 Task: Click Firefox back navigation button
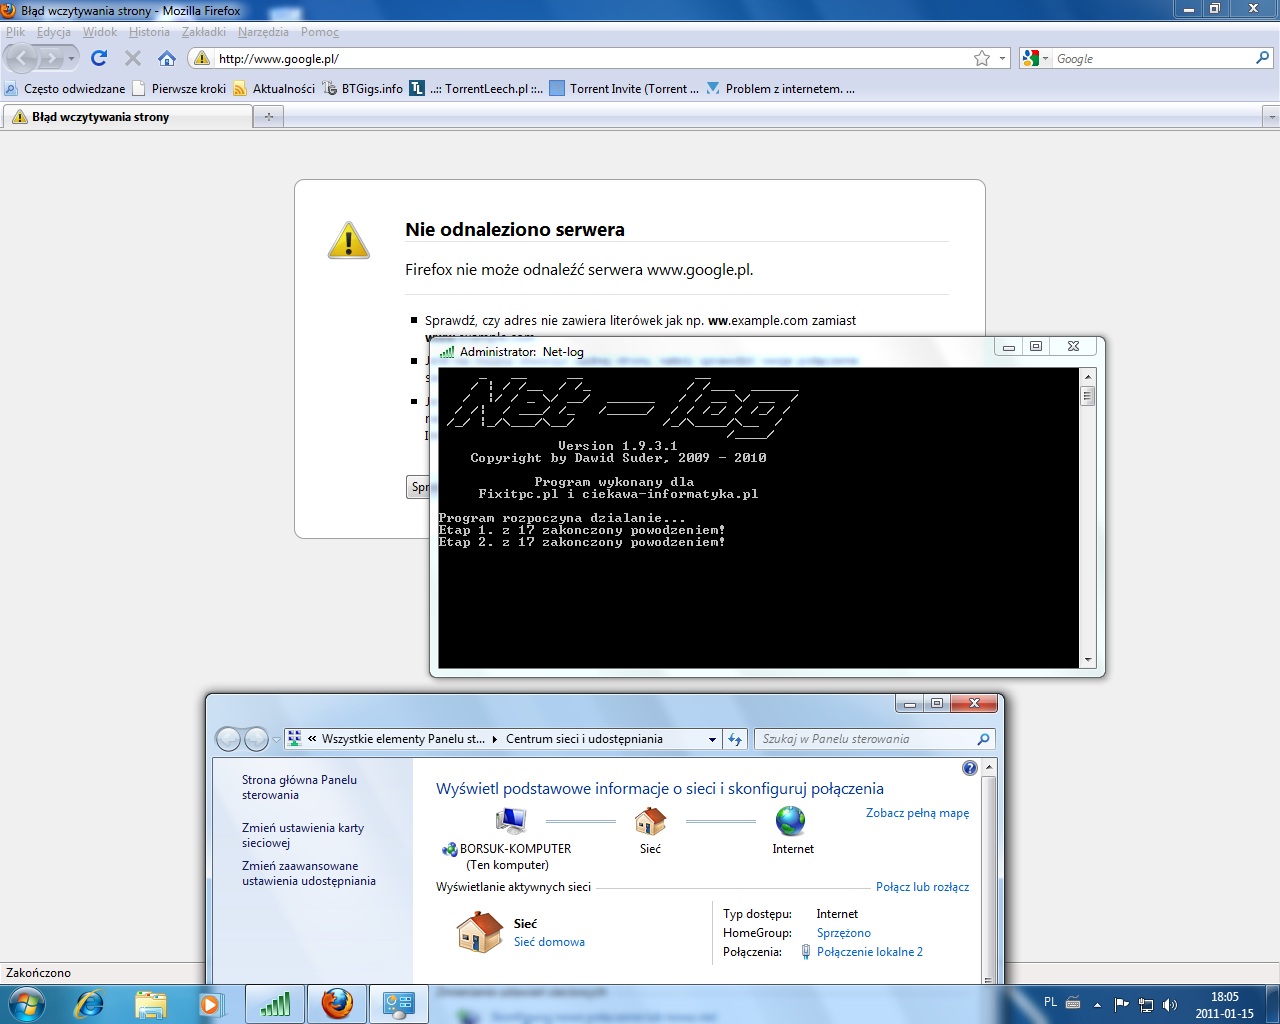(x=22, y=58)
